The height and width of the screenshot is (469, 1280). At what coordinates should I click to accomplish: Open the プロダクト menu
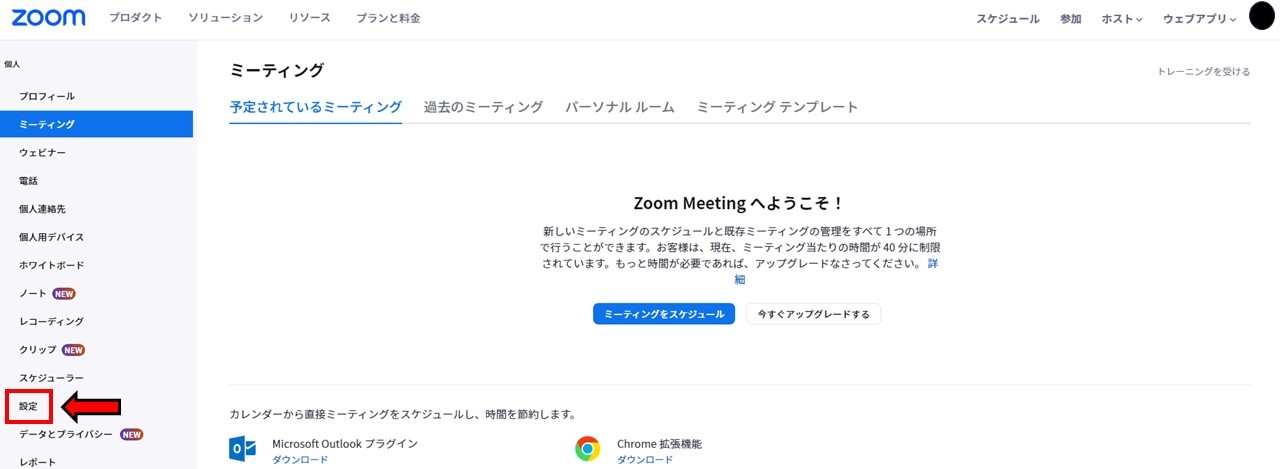pyautogui.click(x=135, y=18)
